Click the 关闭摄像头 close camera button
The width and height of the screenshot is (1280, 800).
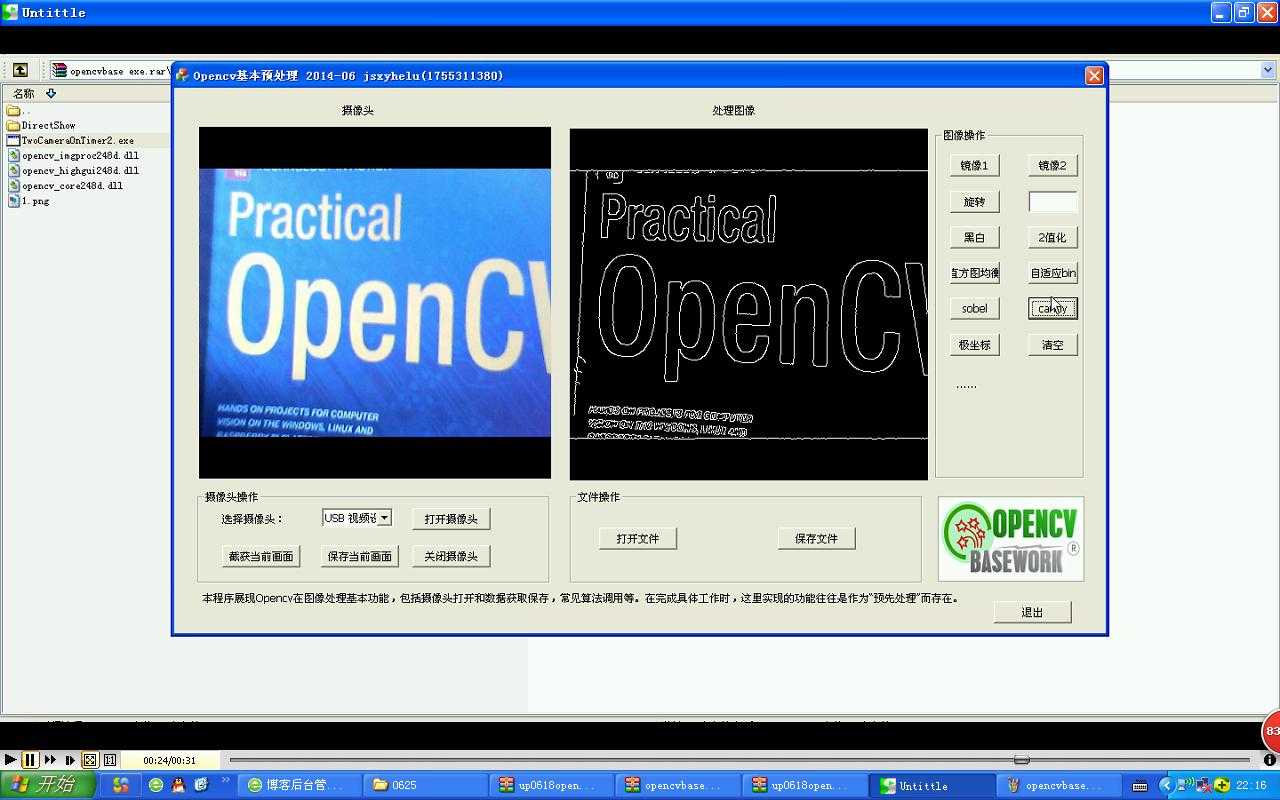pos(451,557)
